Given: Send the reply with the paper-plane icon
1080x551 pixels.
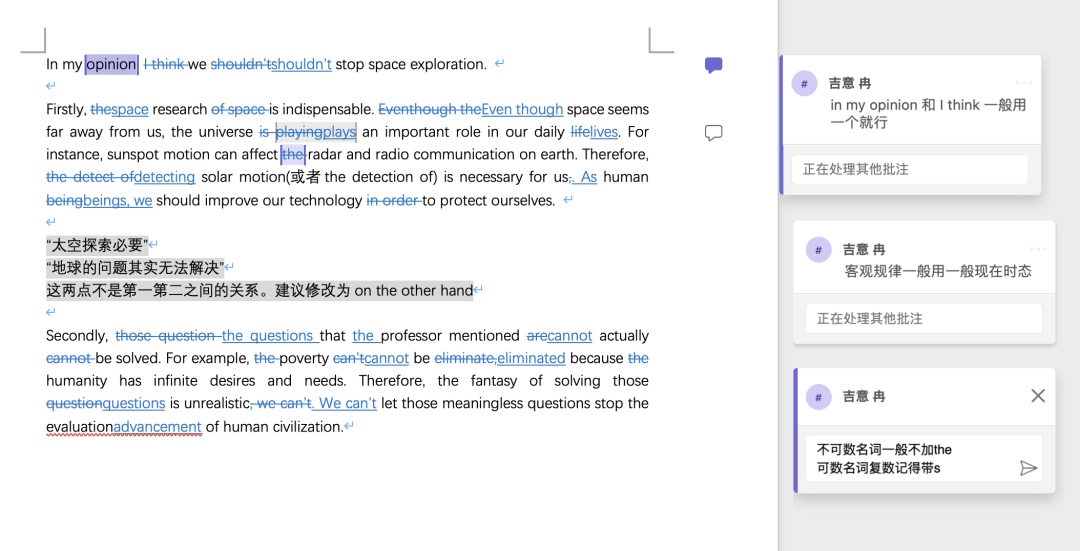Looking at the screenshot, I should pyautogui.click(x=1027, y=468).
